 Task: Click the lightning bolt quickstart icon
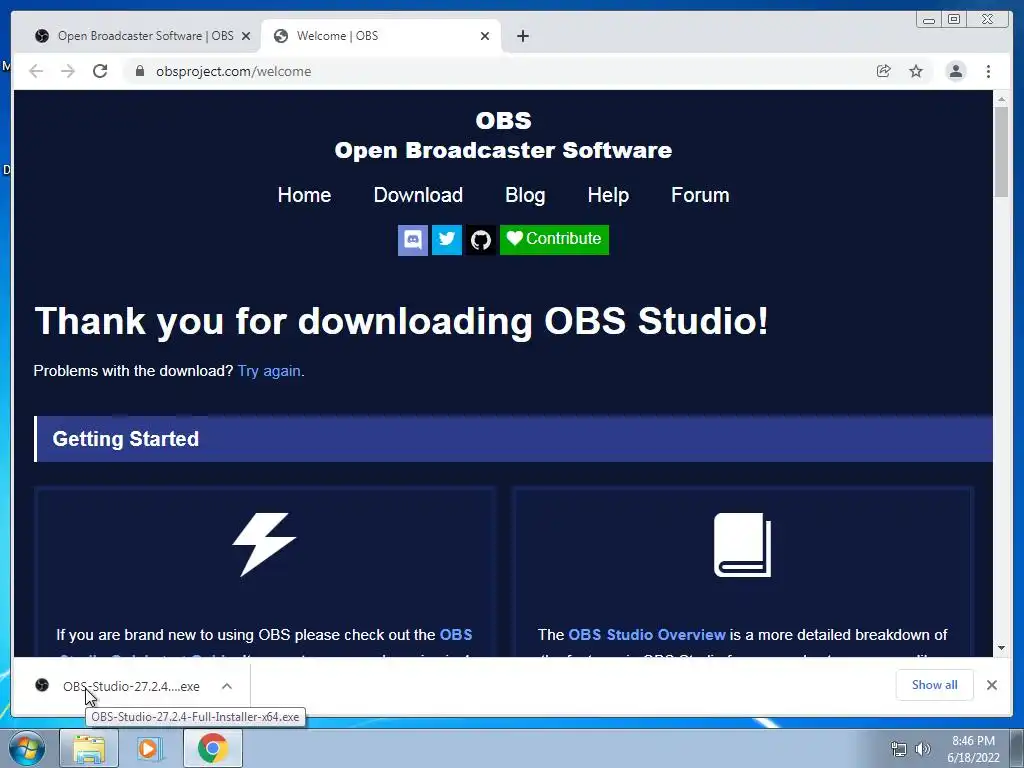pos(264,544)
